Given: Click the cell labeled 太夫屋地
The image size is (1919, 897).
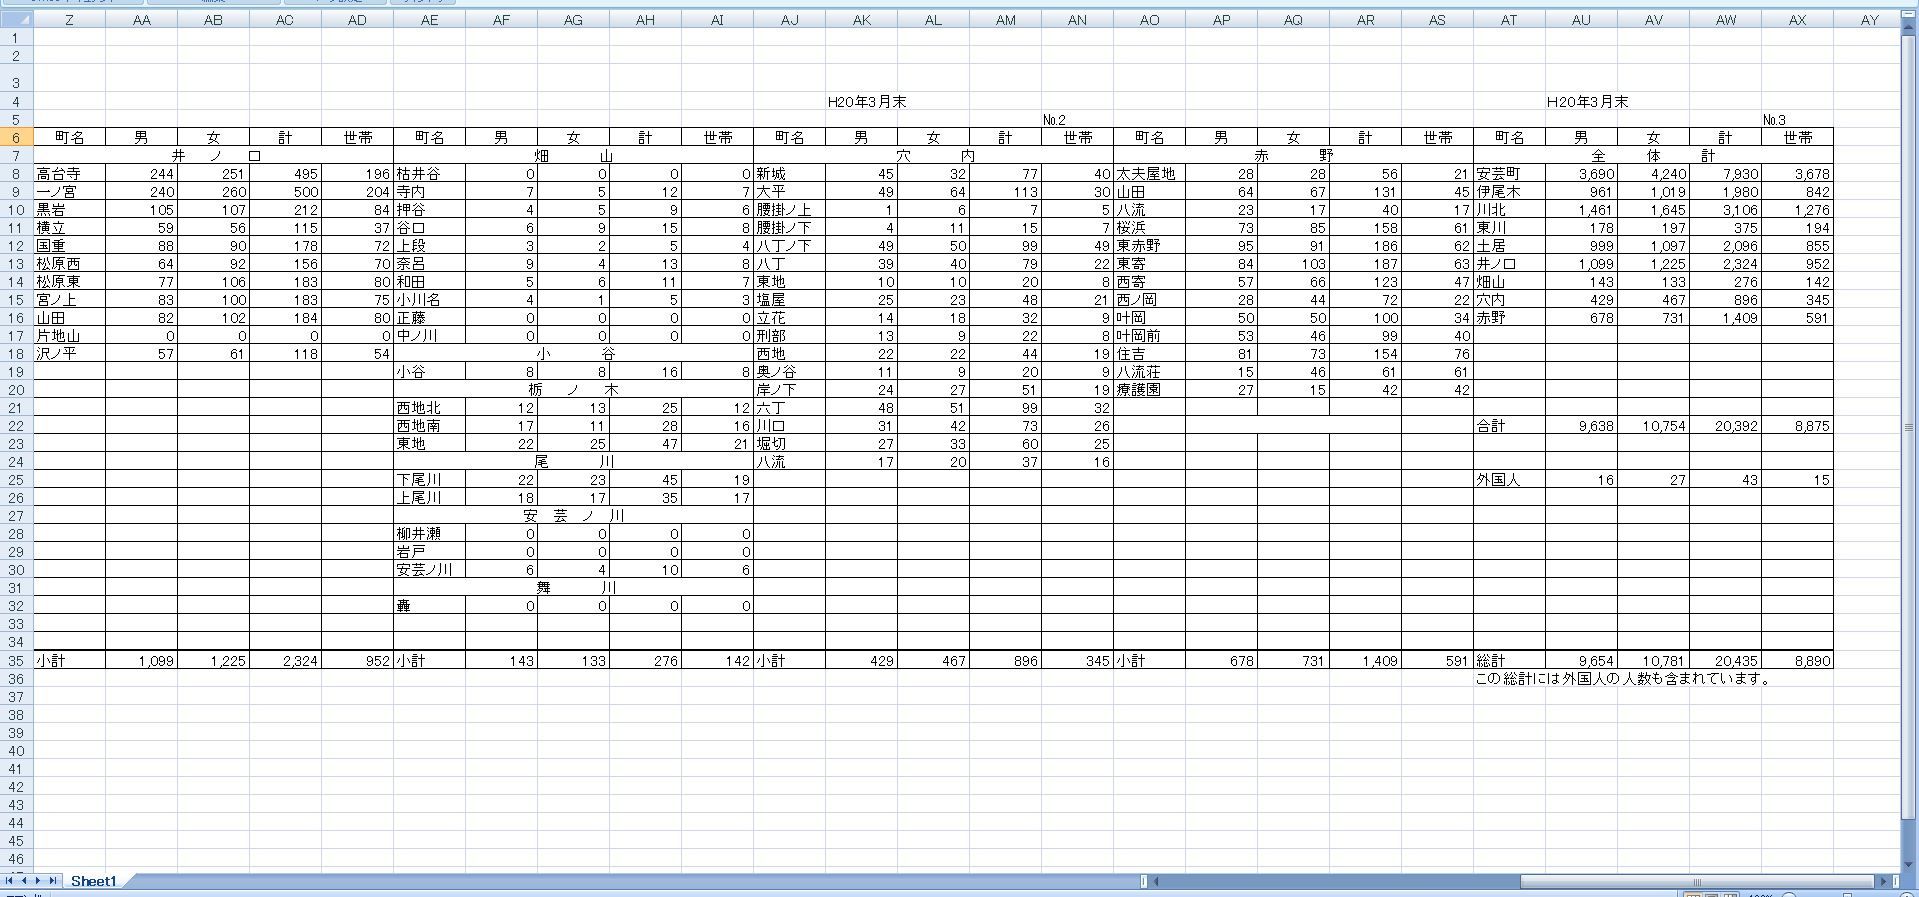Looking at the screenshot, I should [x=1149, y=174].
